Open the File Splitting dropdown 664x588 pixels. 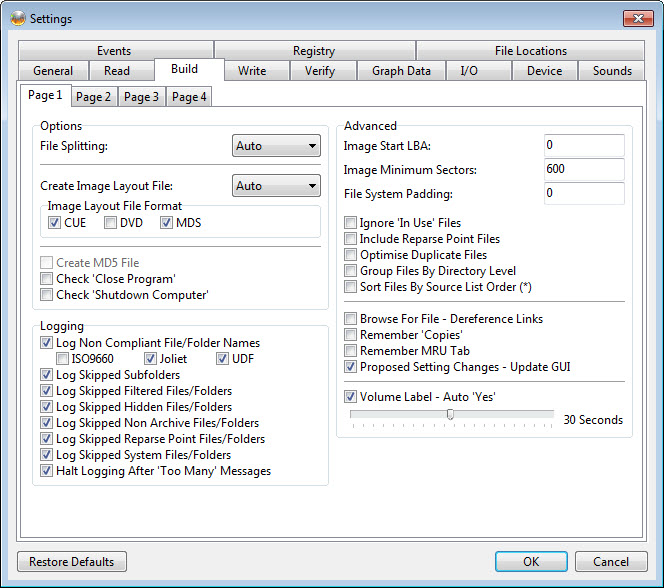[276, 146]
